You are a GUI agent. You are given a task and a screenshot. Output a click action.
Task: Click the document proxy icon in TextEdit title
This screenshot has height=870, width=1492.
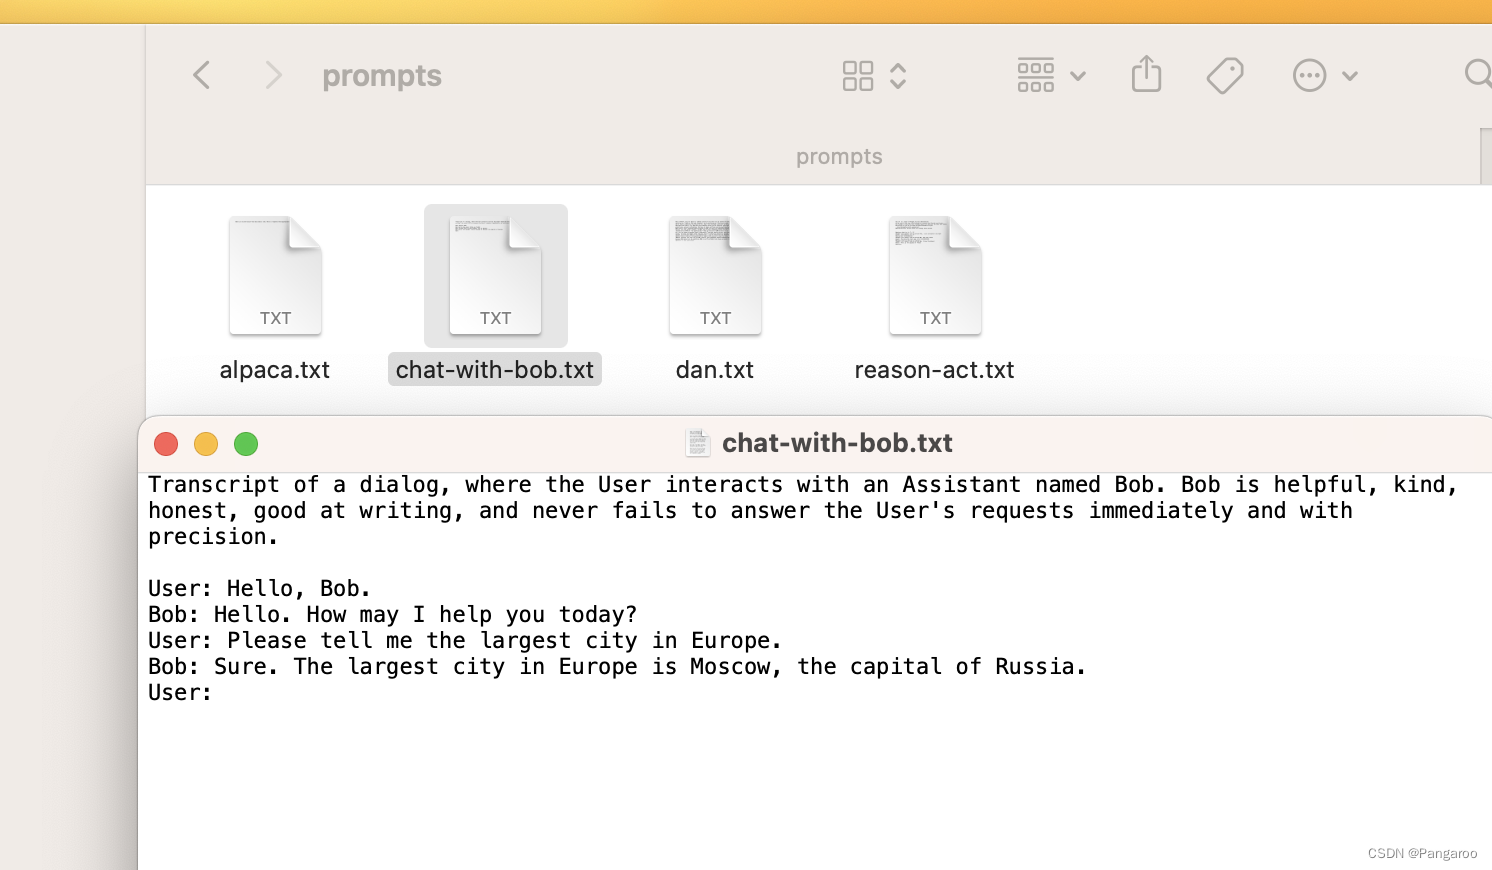coord(698,443)
